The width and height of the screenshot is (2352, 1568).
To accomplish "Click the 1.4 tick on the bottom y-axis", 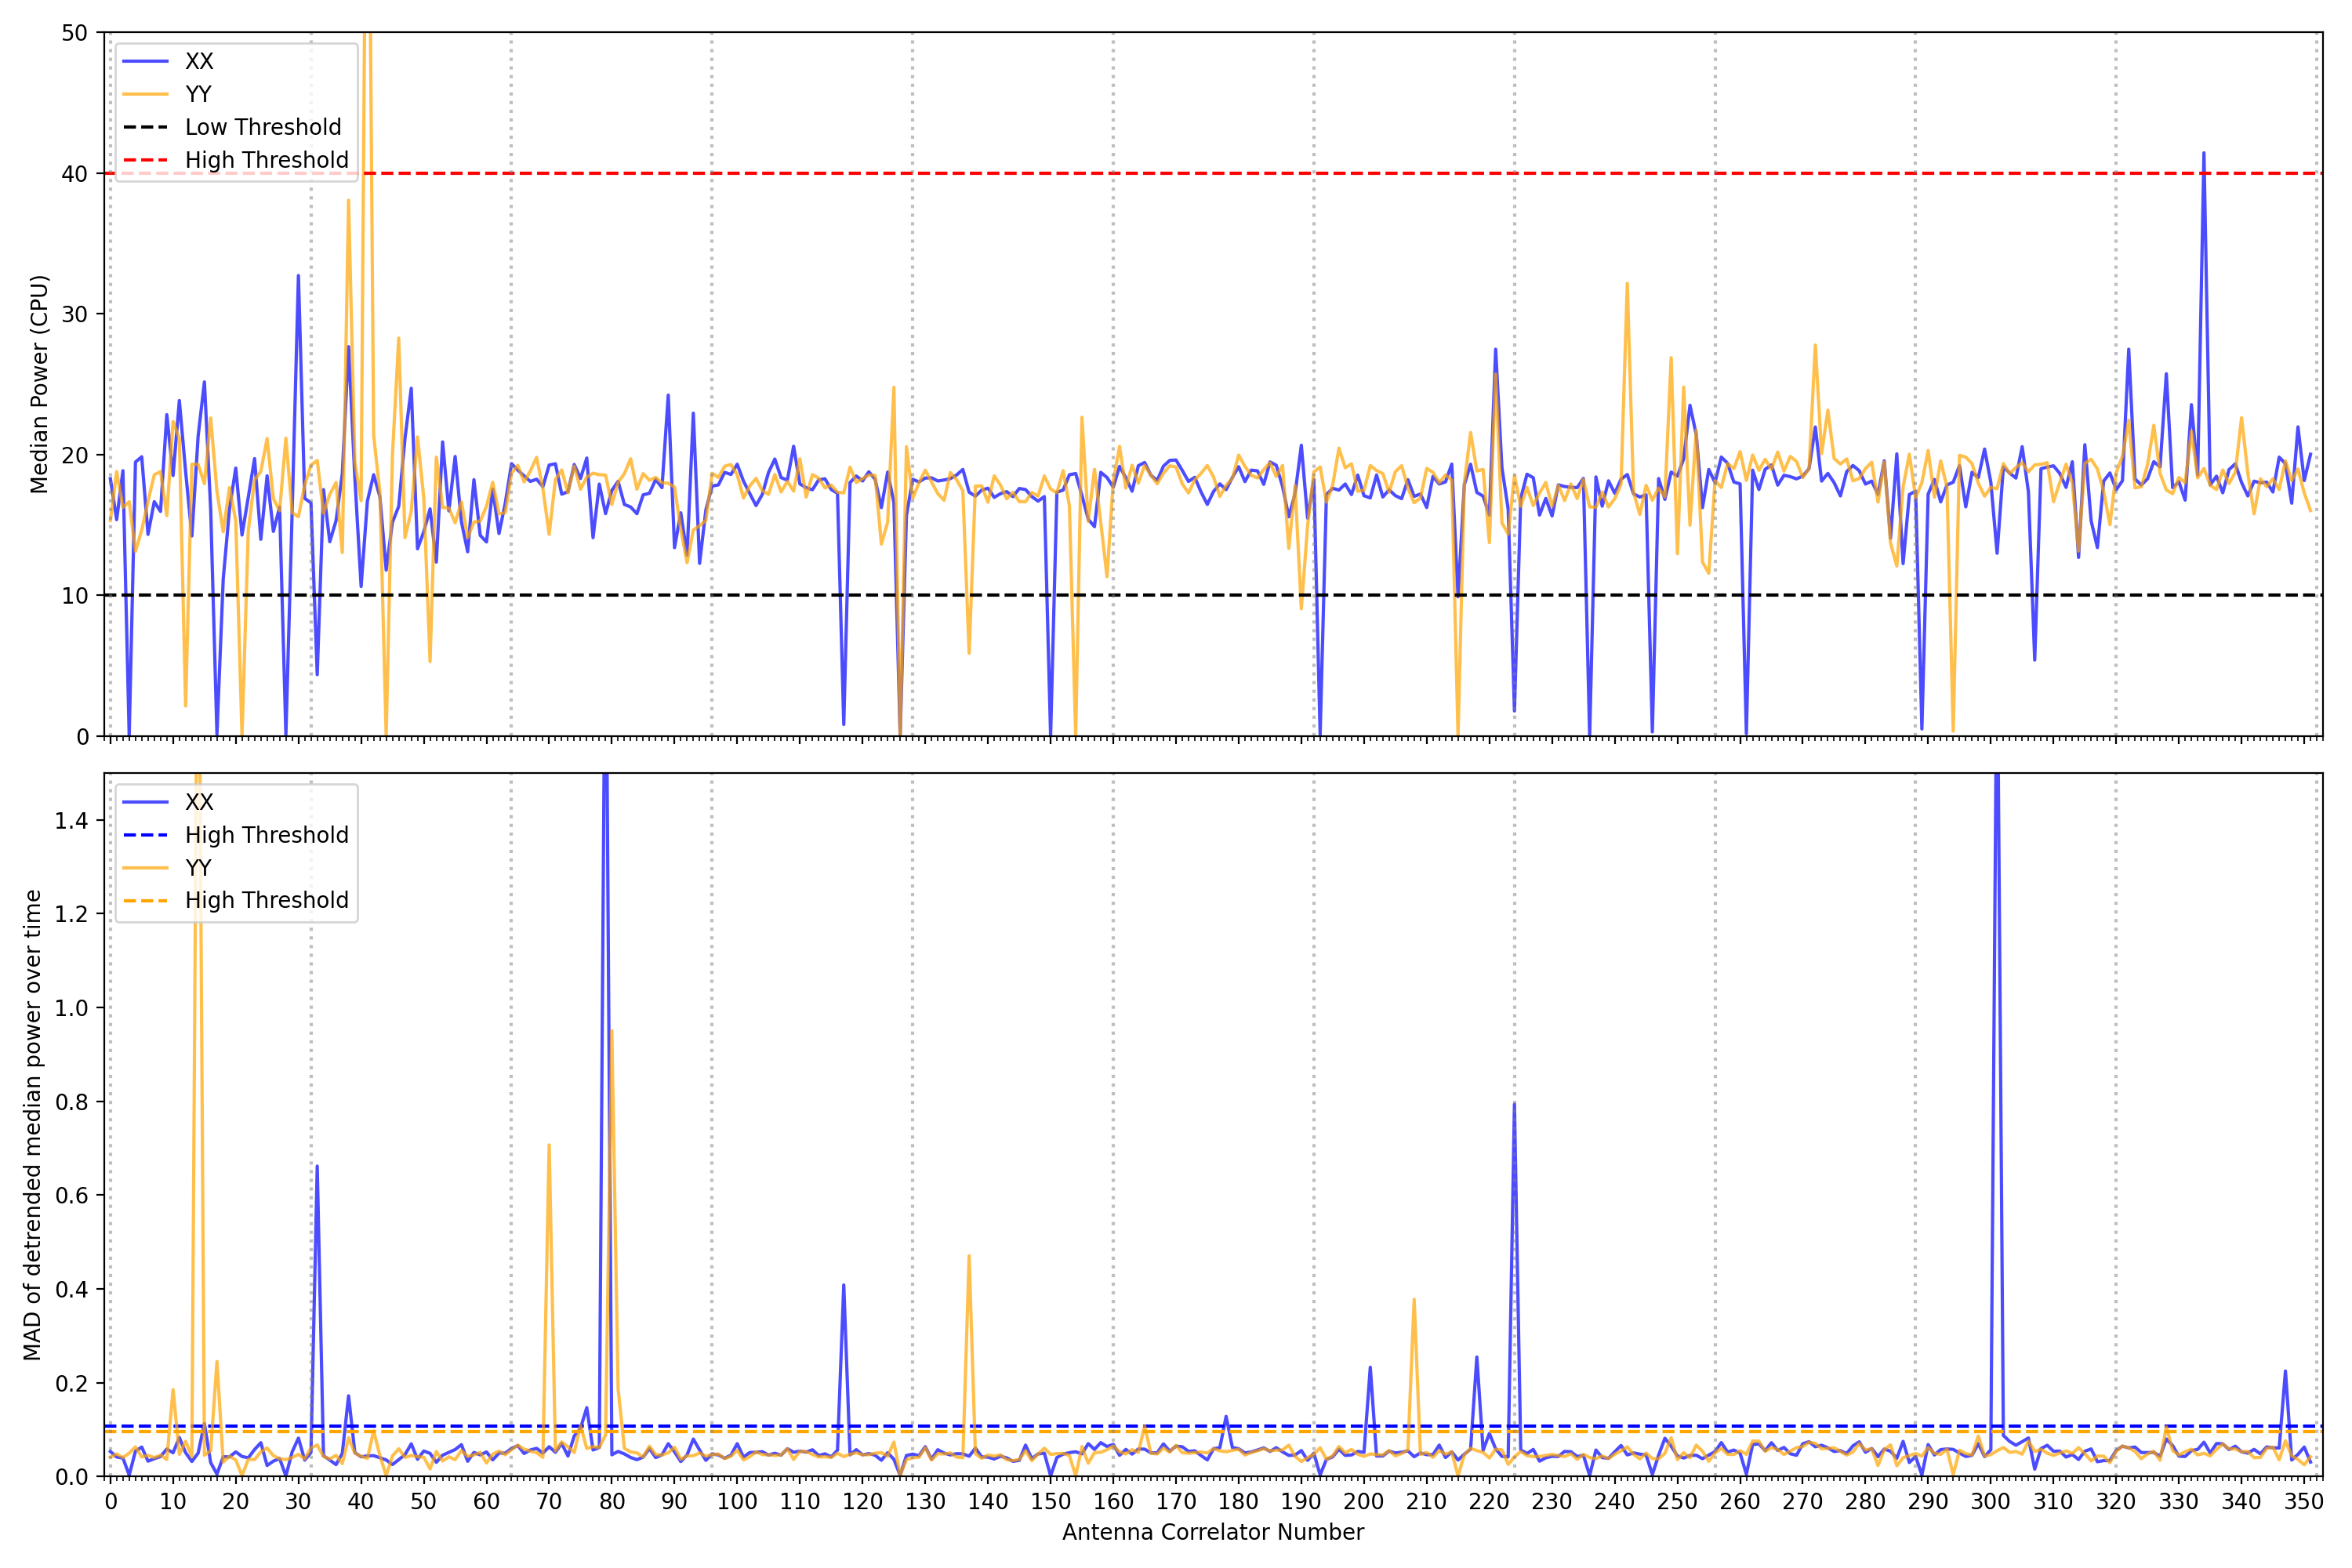I will [71, 821].
